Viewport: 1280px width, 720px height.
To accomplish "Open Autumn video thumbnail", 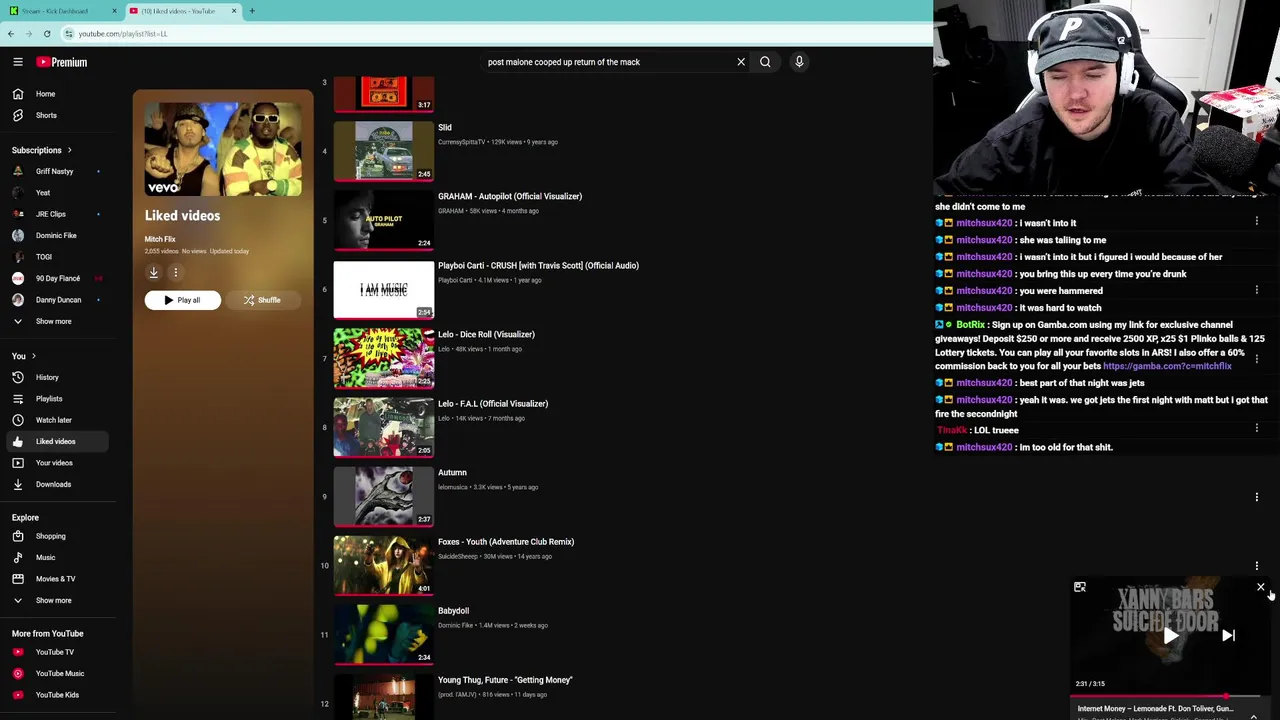I will (x=384, y=496).
